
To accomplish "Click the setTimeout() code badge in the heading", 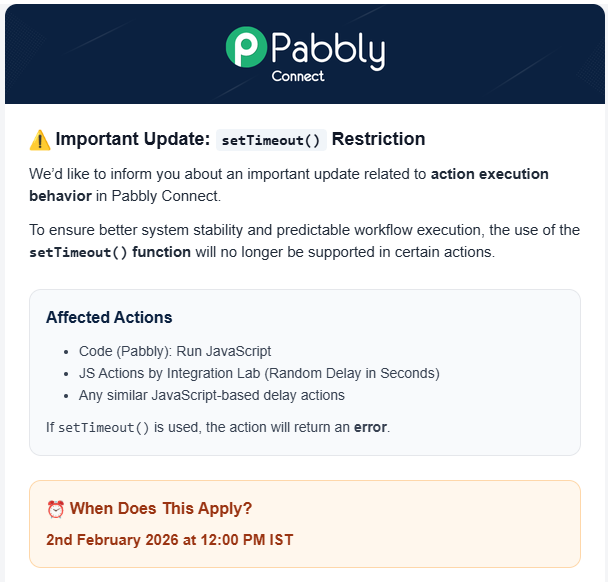I will coord(271,140).
